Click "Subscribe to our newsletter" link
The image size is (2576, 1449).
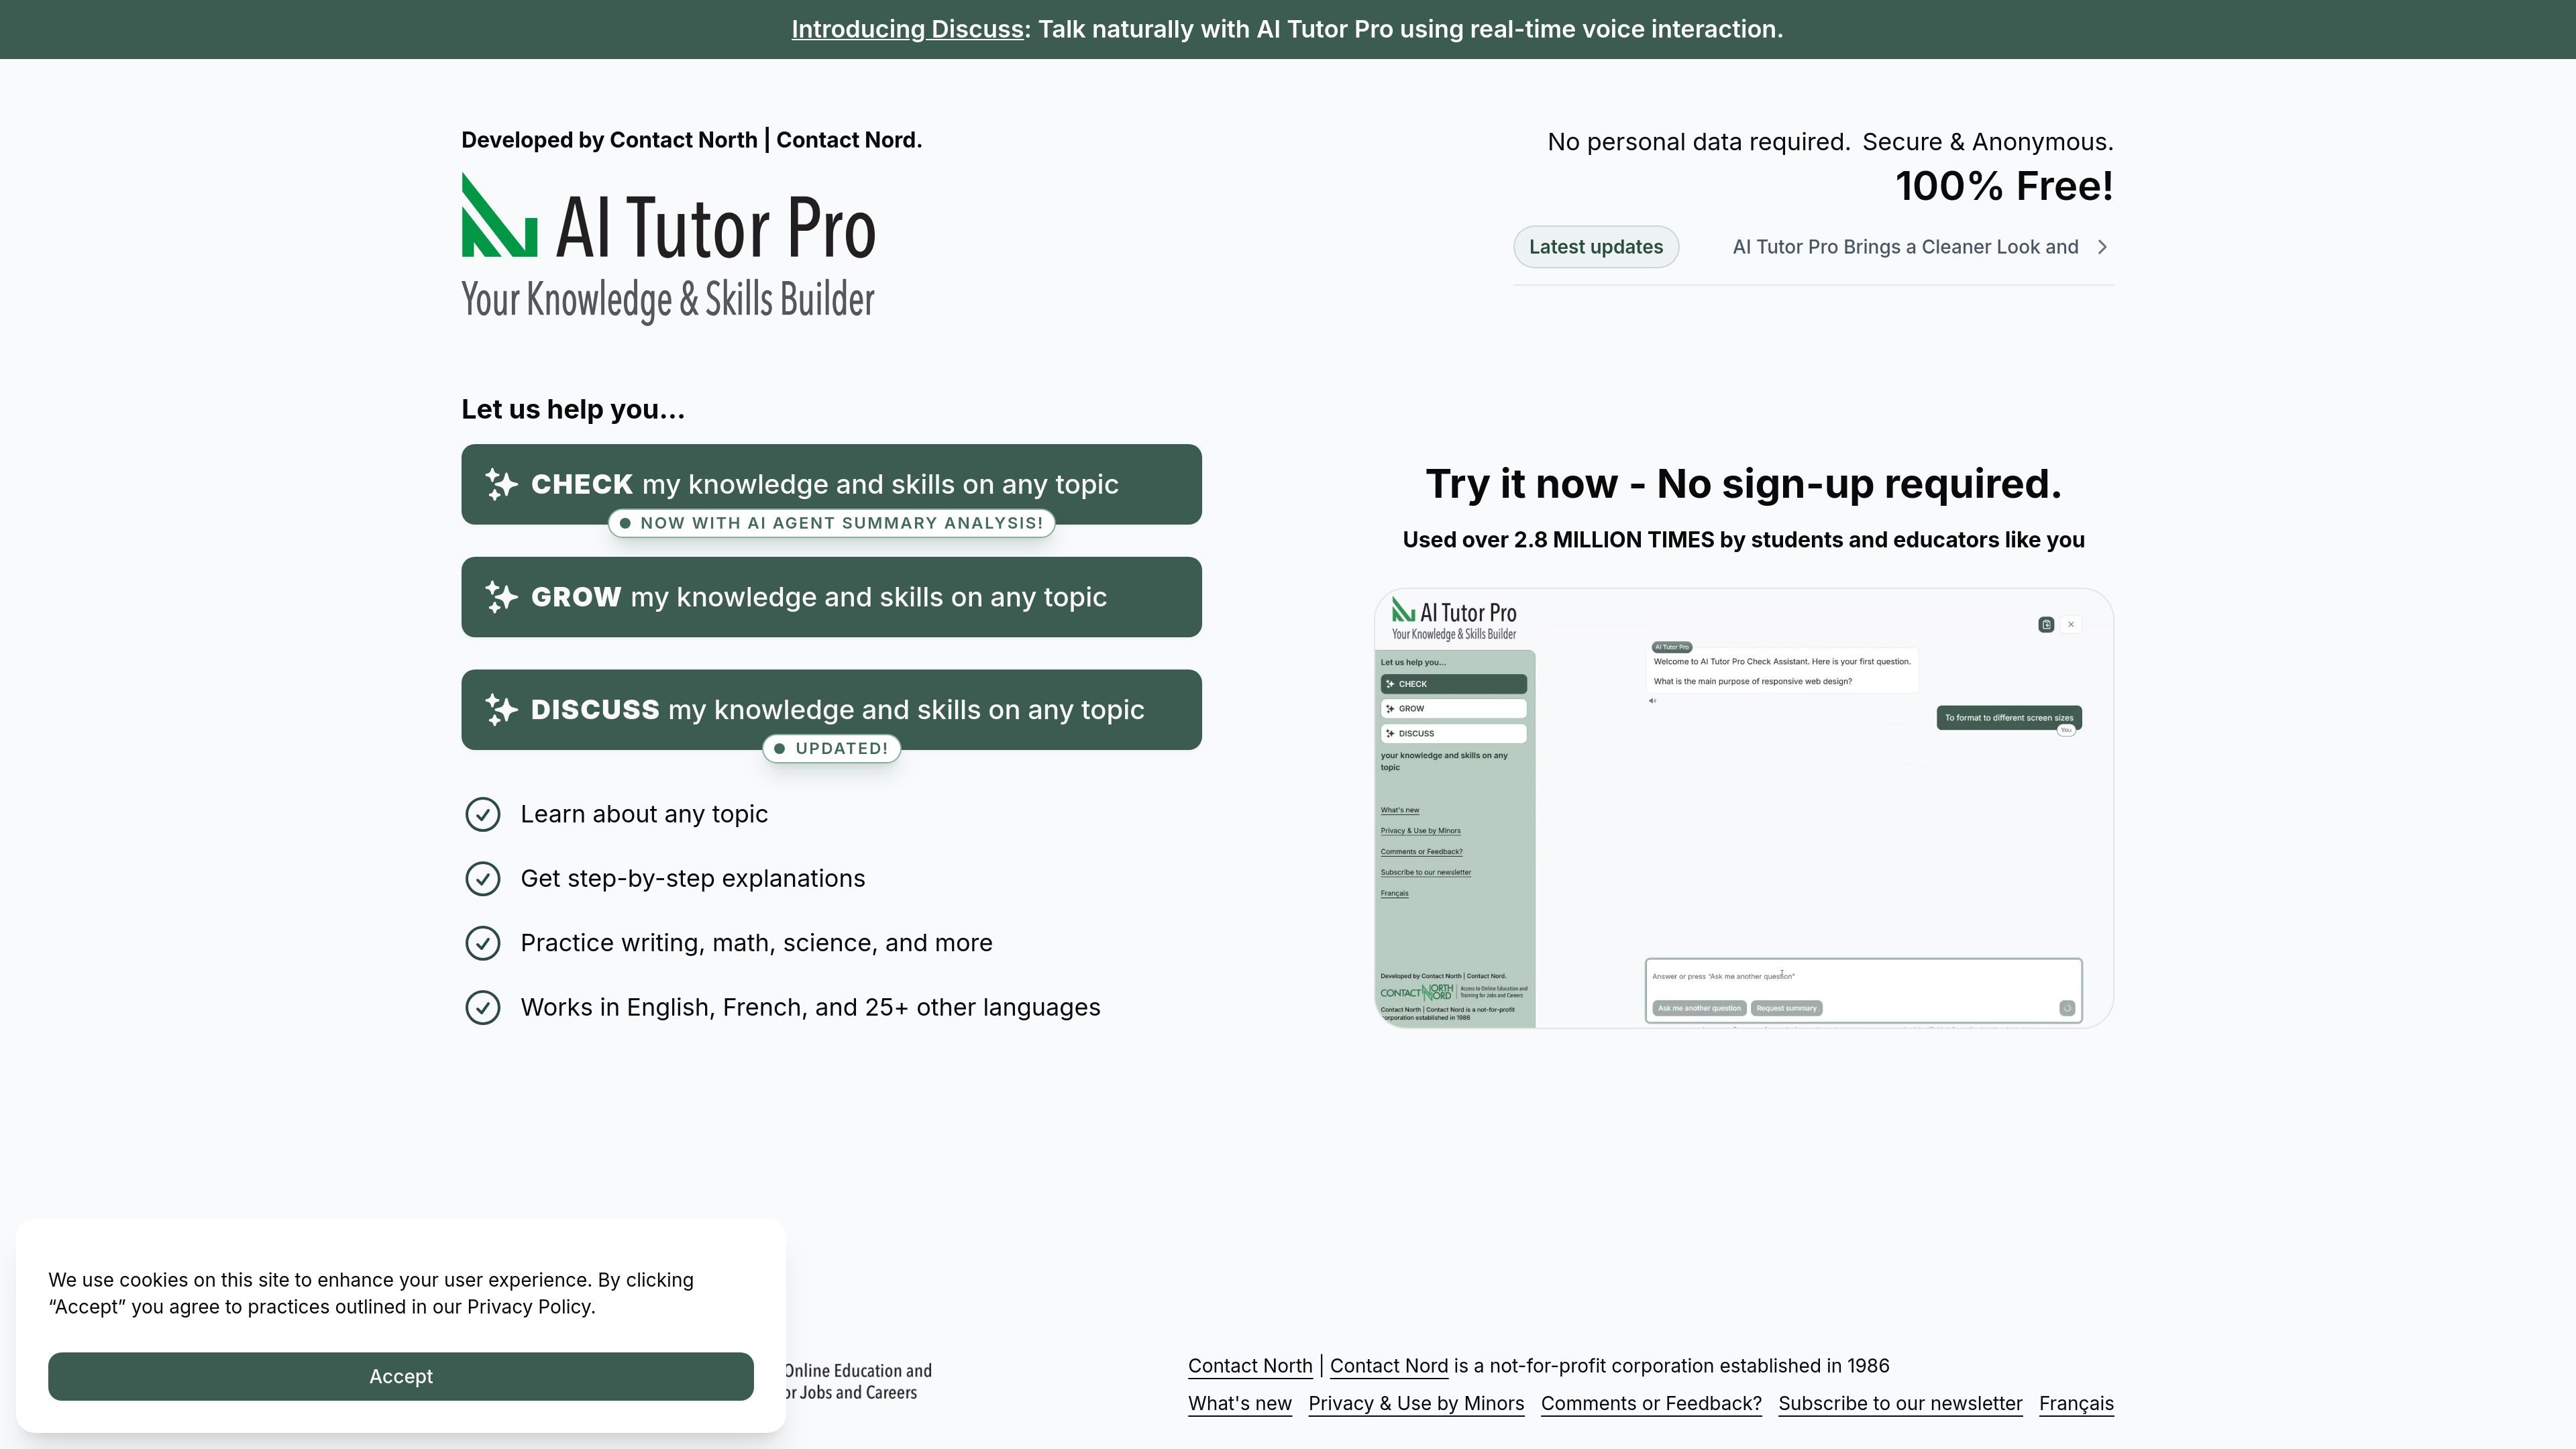[1900, 1404]
